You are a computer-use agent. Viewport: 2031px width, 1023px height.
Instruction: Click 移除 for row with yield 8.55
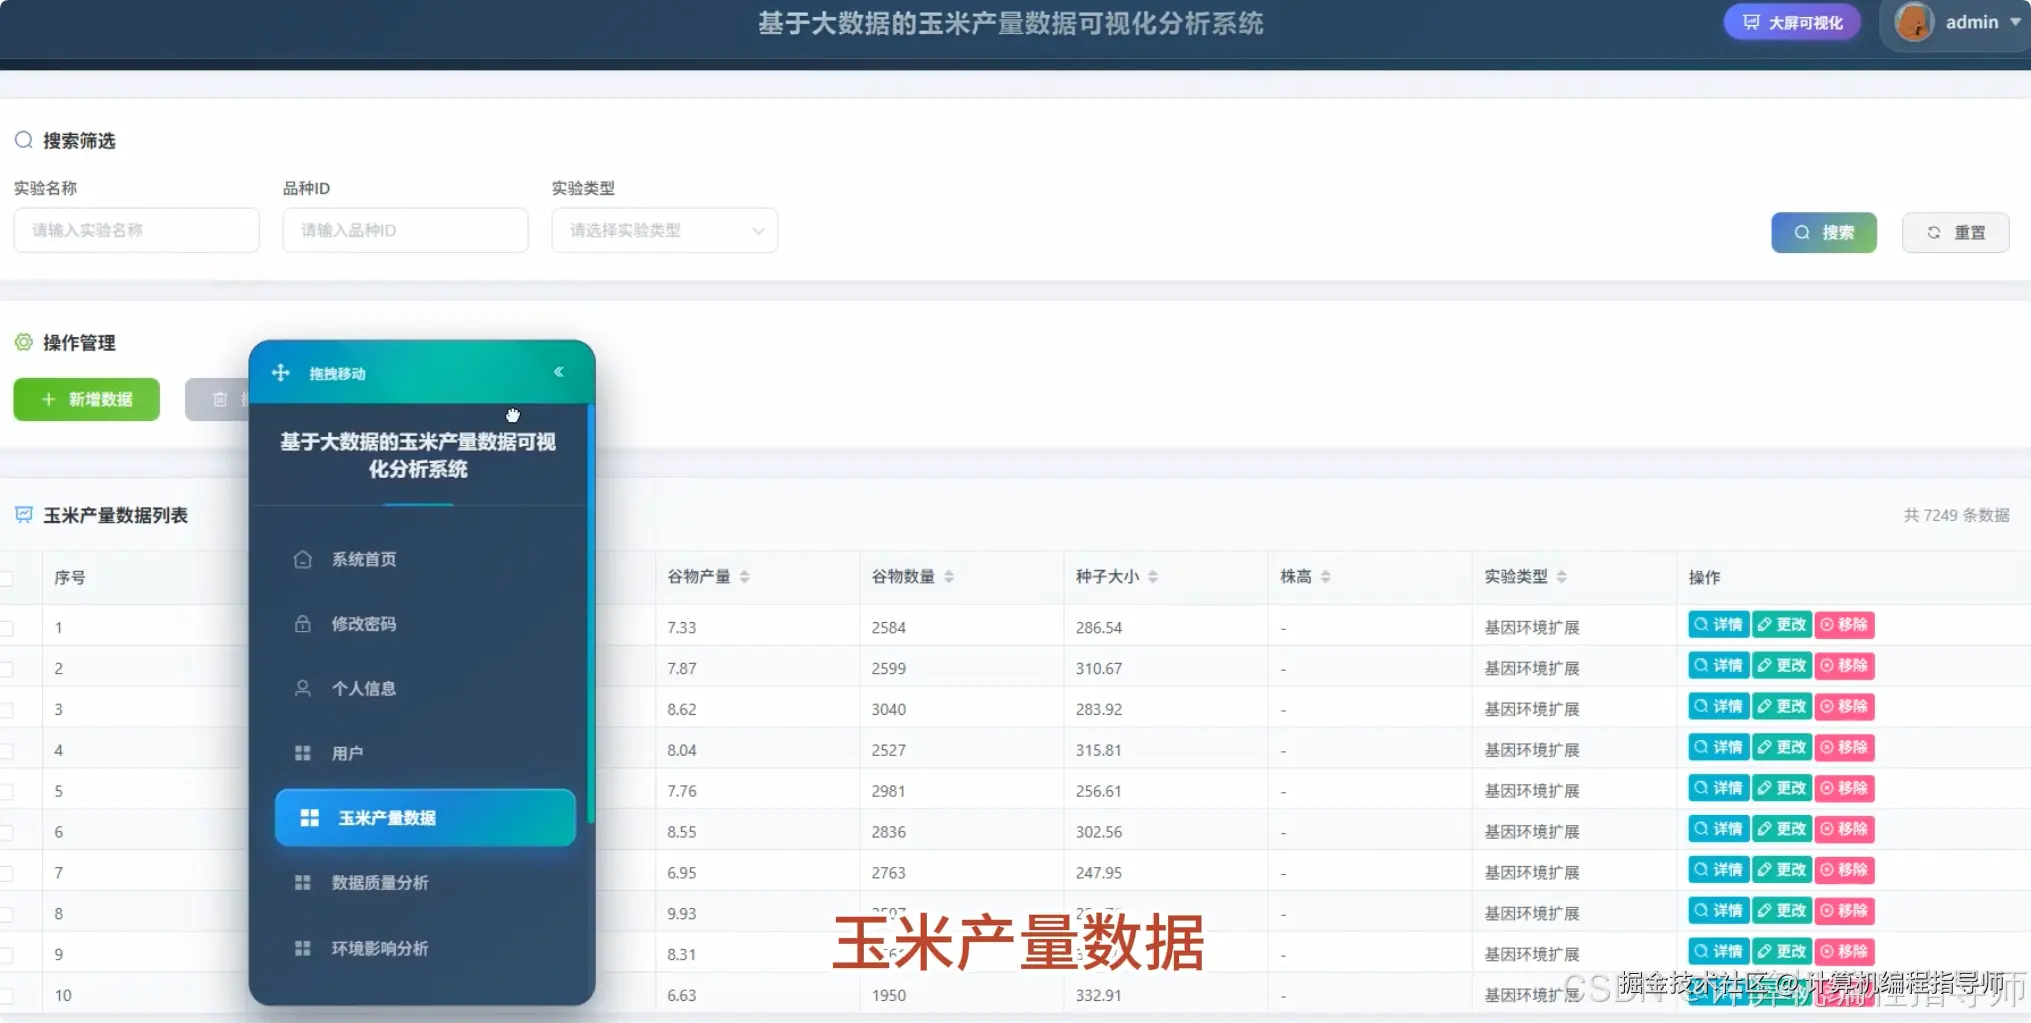pos(1844,829)
